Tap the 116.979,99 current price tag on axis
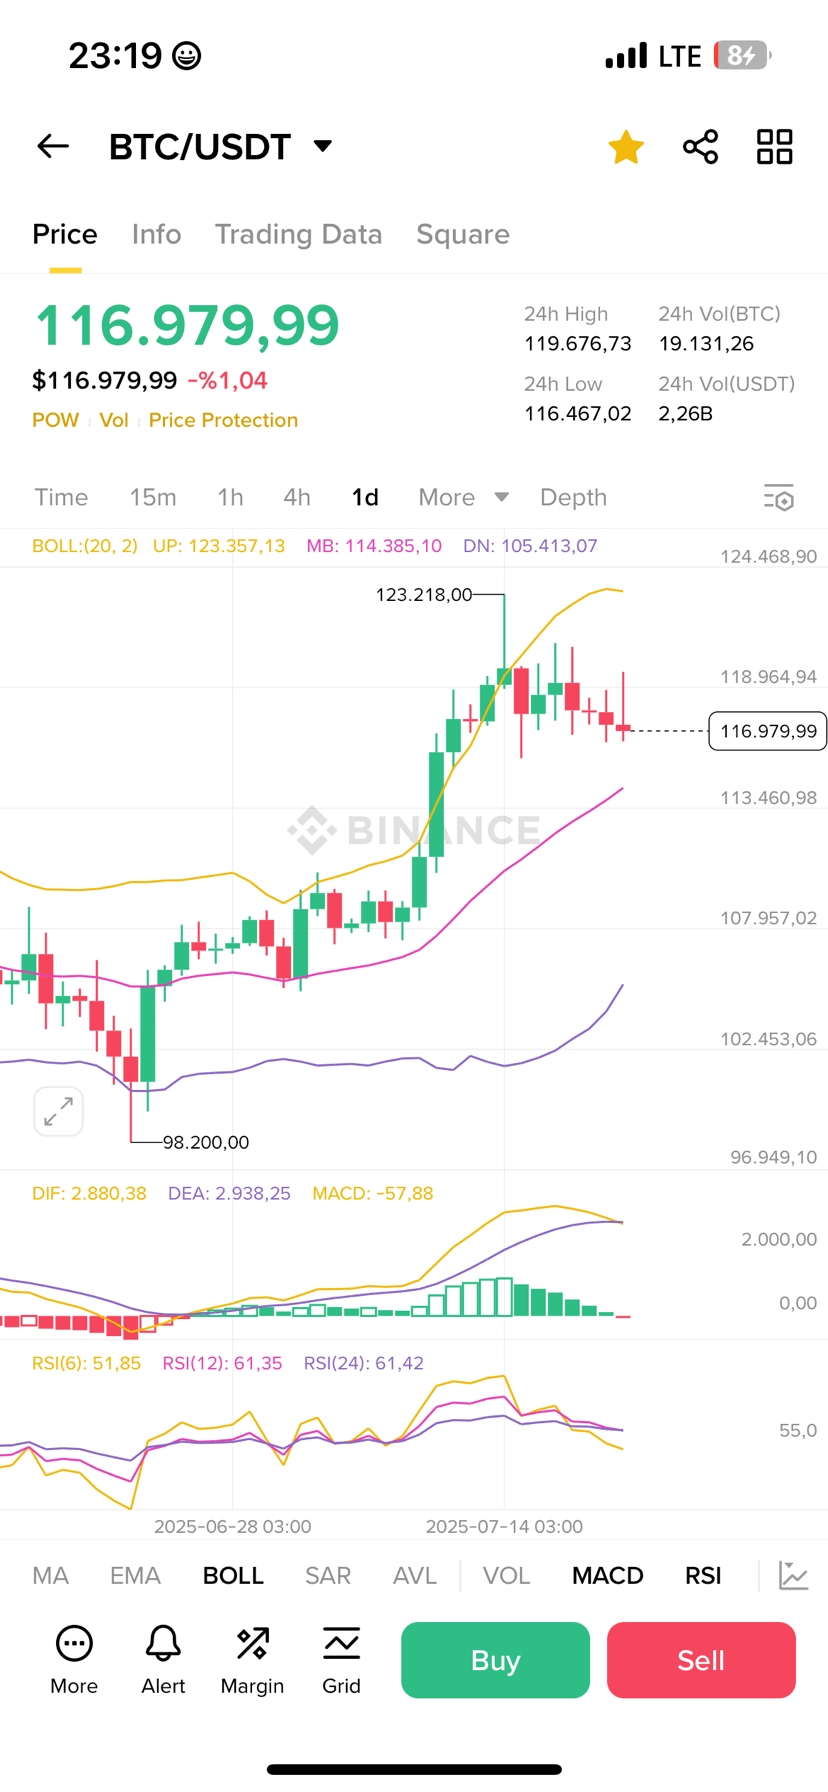Screen dimensions: 828x1792 click(768, 731)
